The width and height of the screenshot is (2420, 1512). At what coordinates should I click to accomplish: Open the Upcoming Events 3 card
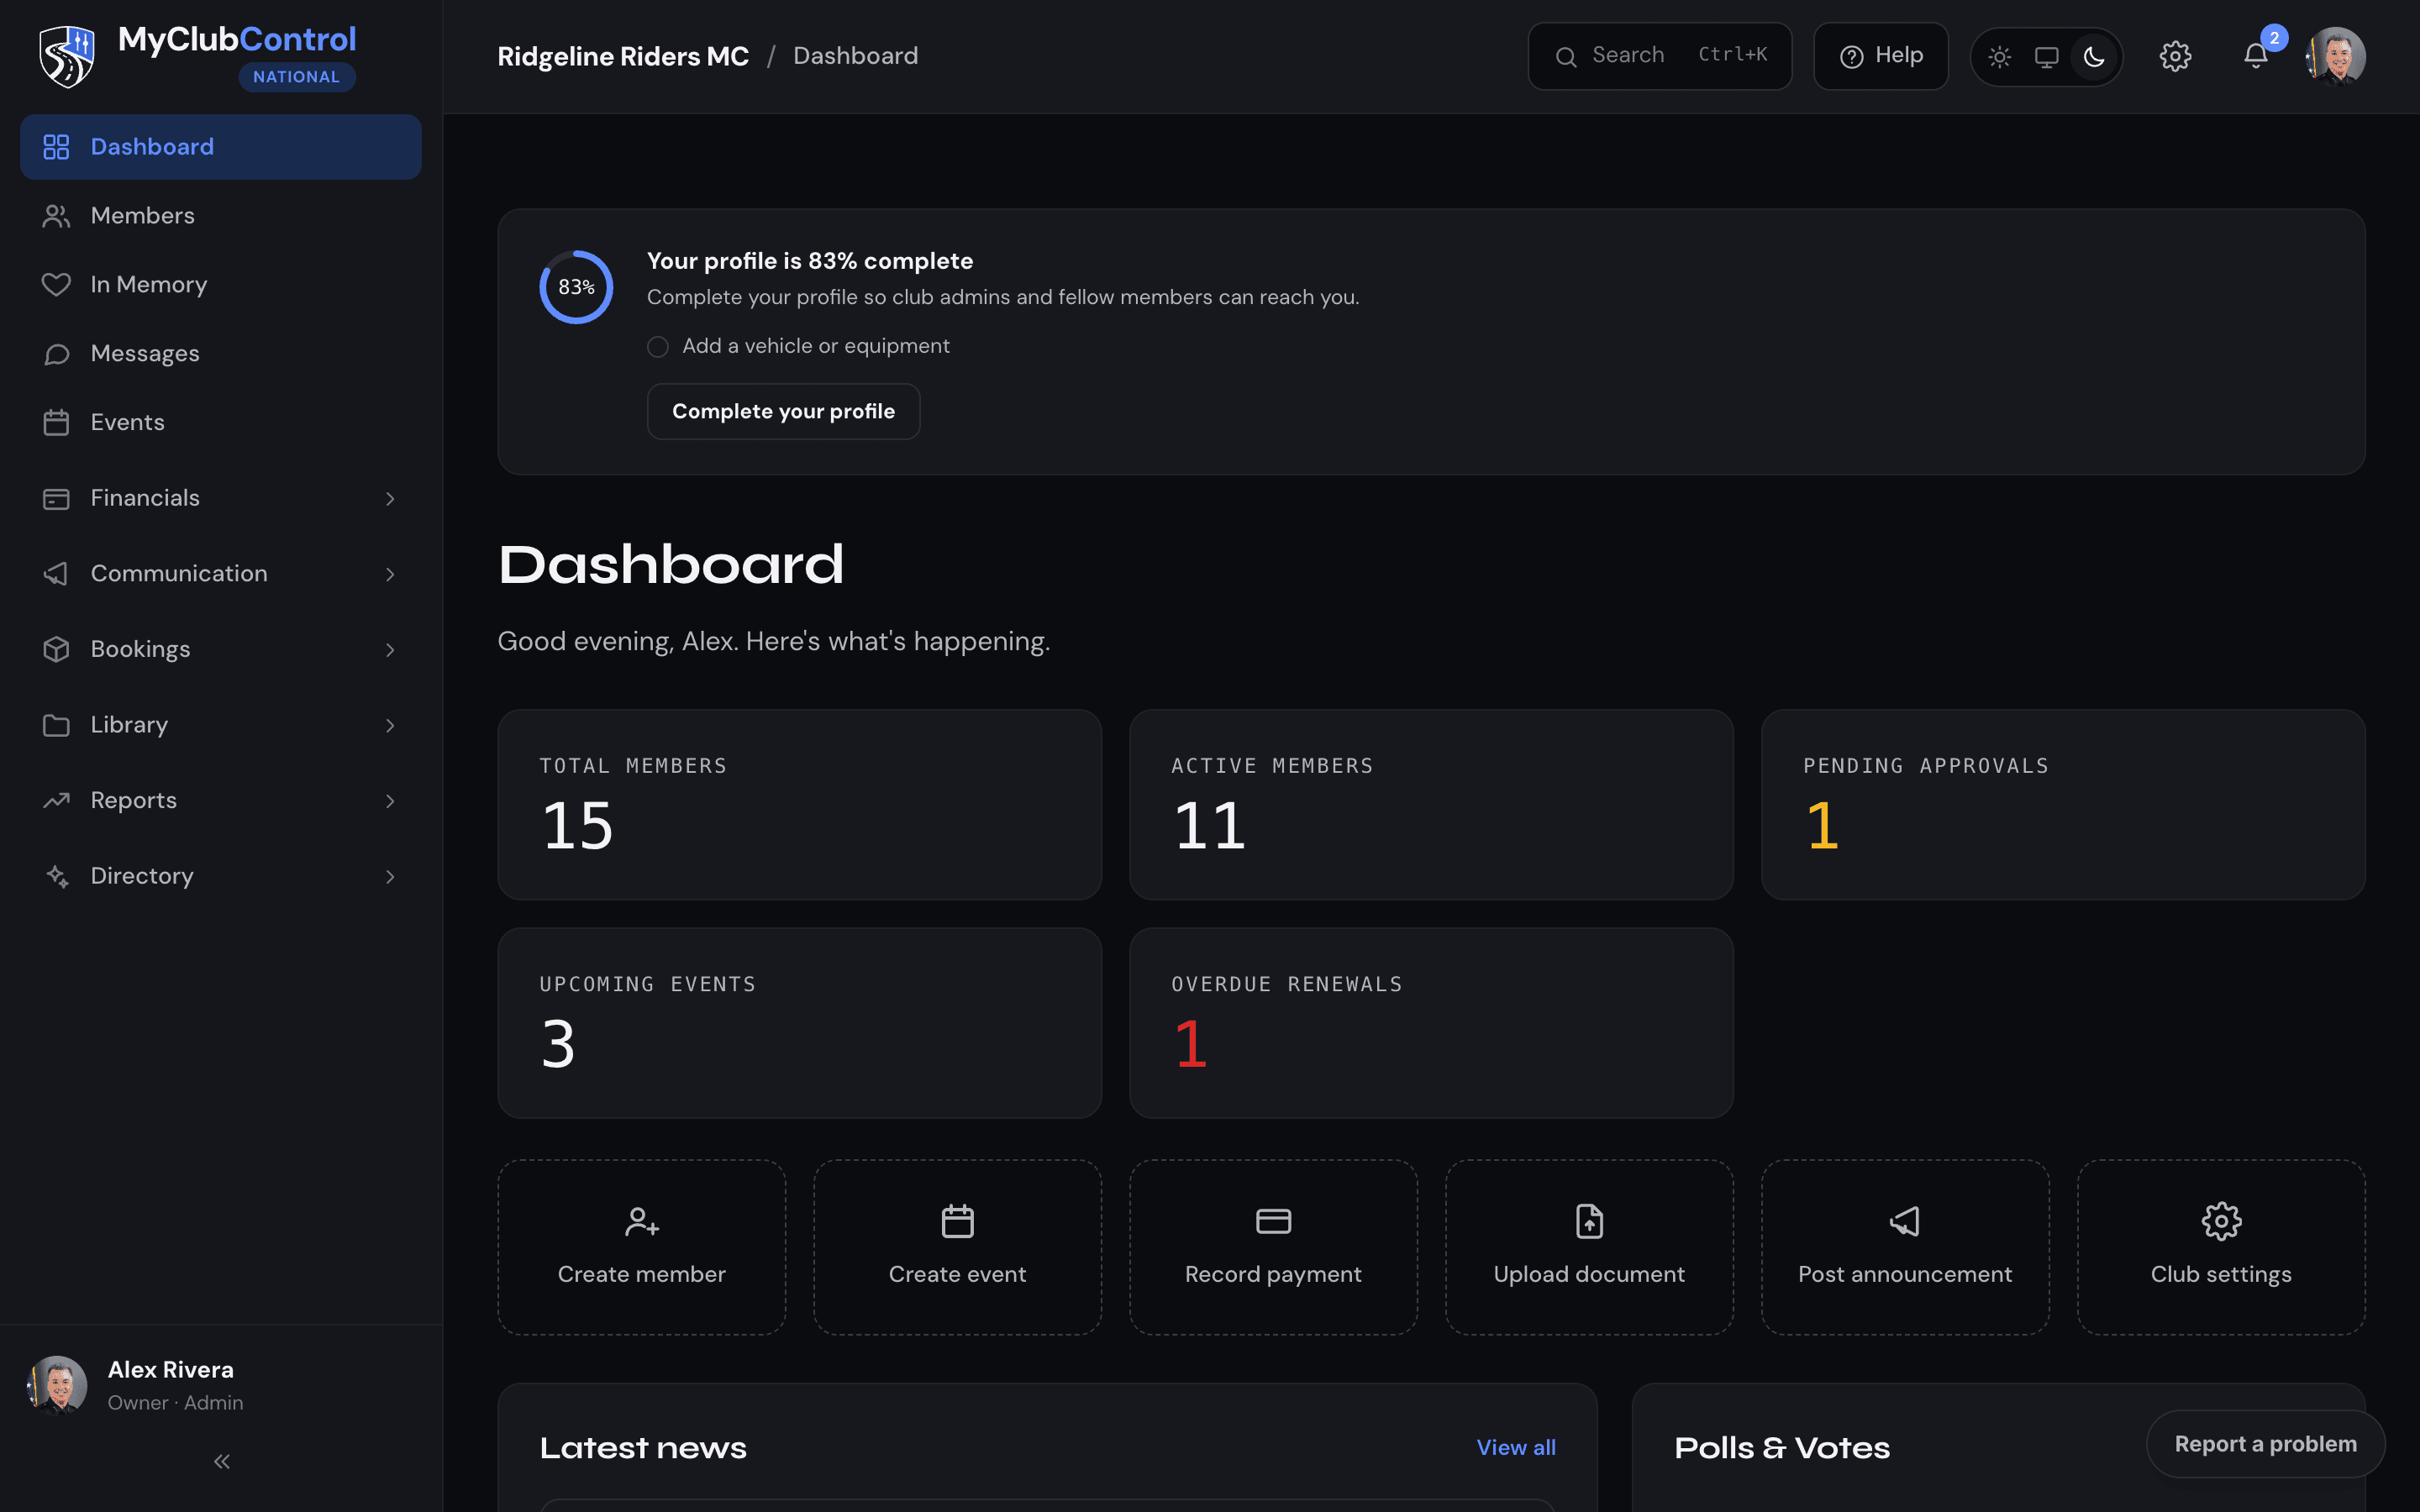tap(799, 1023)
